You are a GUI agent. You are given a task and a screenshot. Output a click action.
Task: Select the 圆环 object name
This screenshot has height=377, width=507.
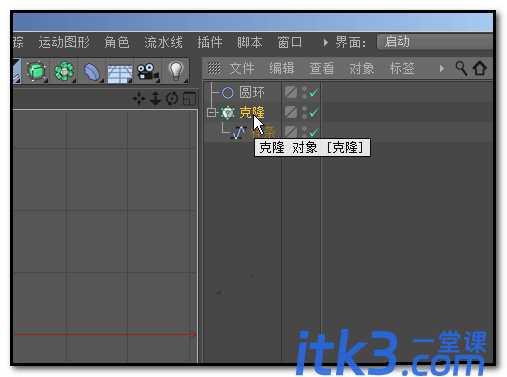(x=252, y=93)
